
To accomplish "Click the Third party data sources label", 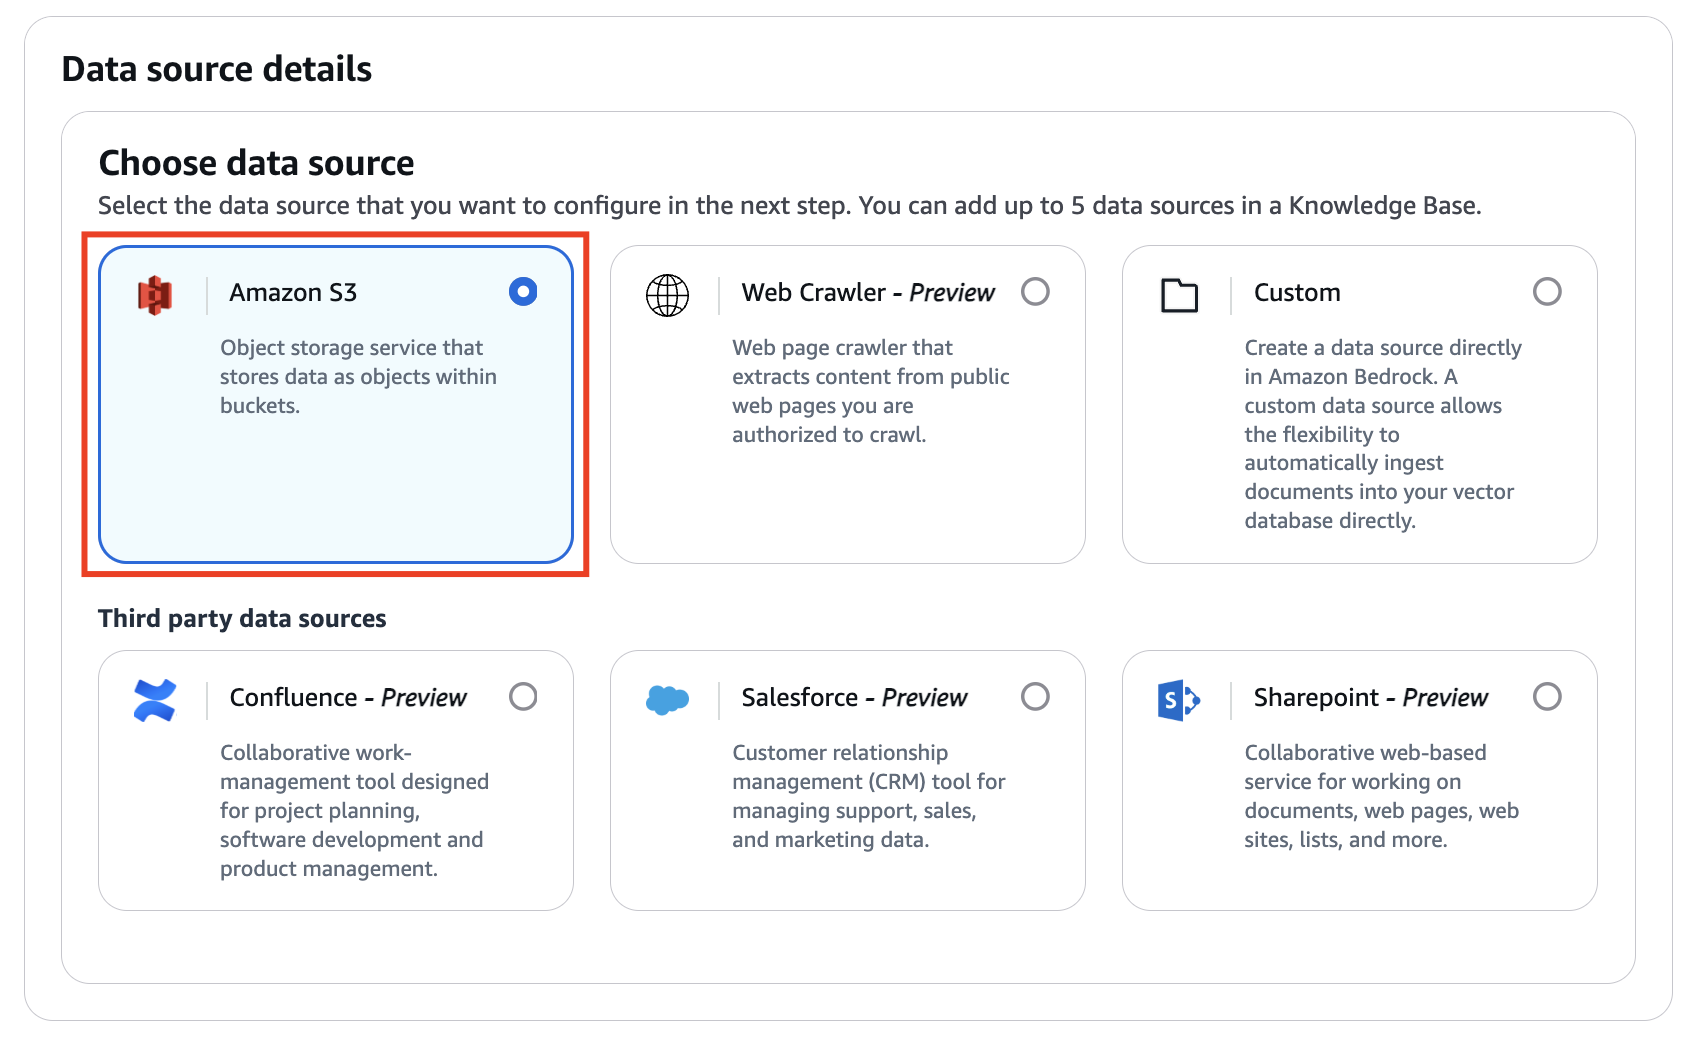I will point(242,618).
